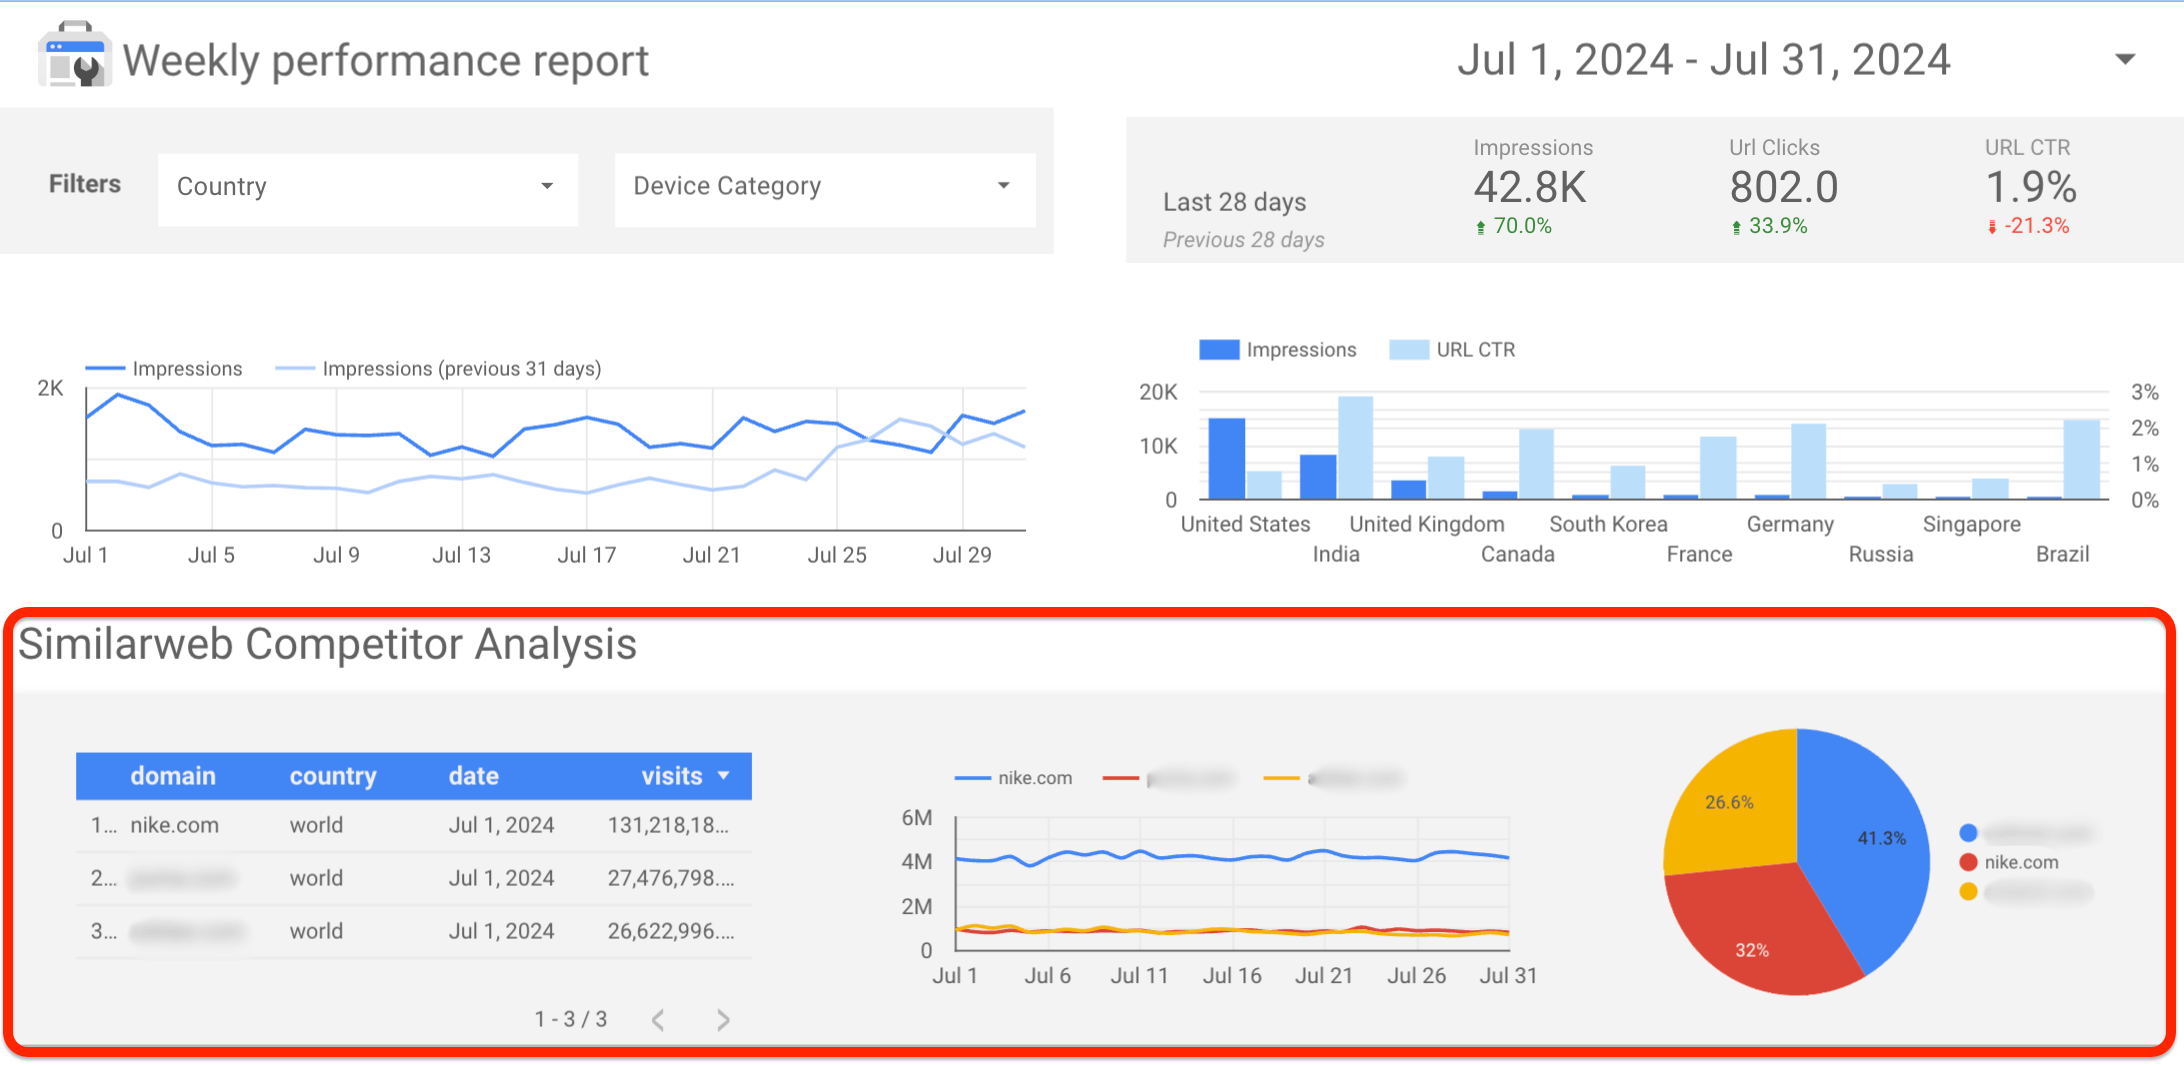Click the red nike.com pie legend dot

1968,862
